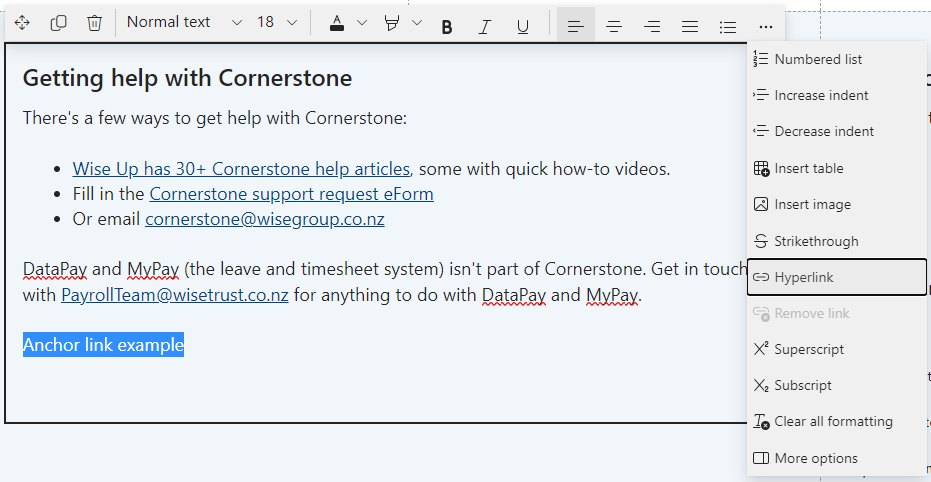
Task: Expand the highlight color dropdown arrow
Action: (417, 23)
